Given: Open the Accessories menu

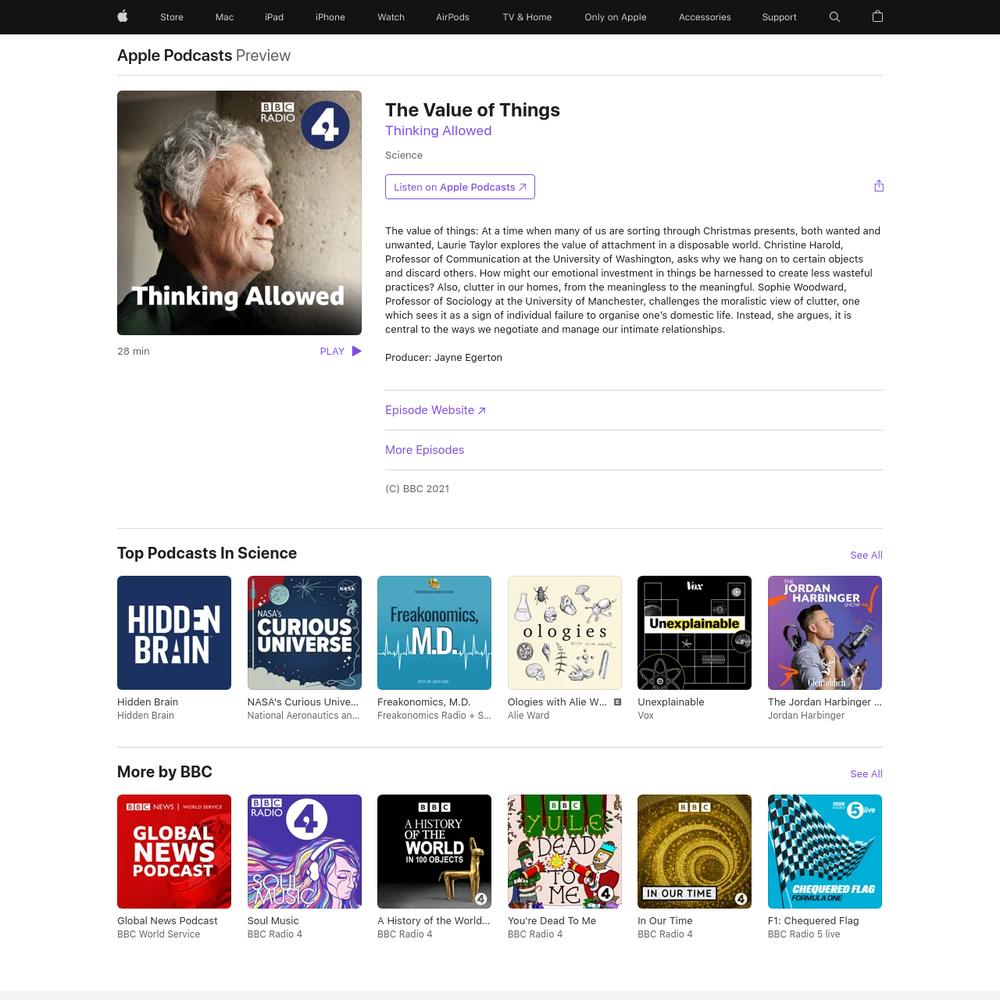Looking at the screenshot, I should (705, 17).
